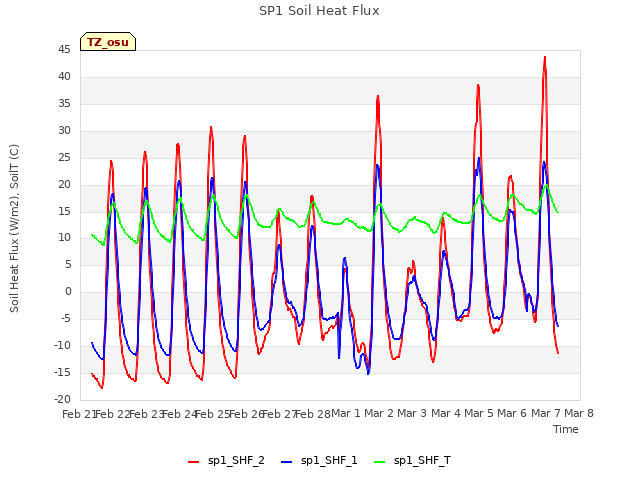Click the blue dip near Mar 1 at -15
Screen dimensions: 640x480
368,373
